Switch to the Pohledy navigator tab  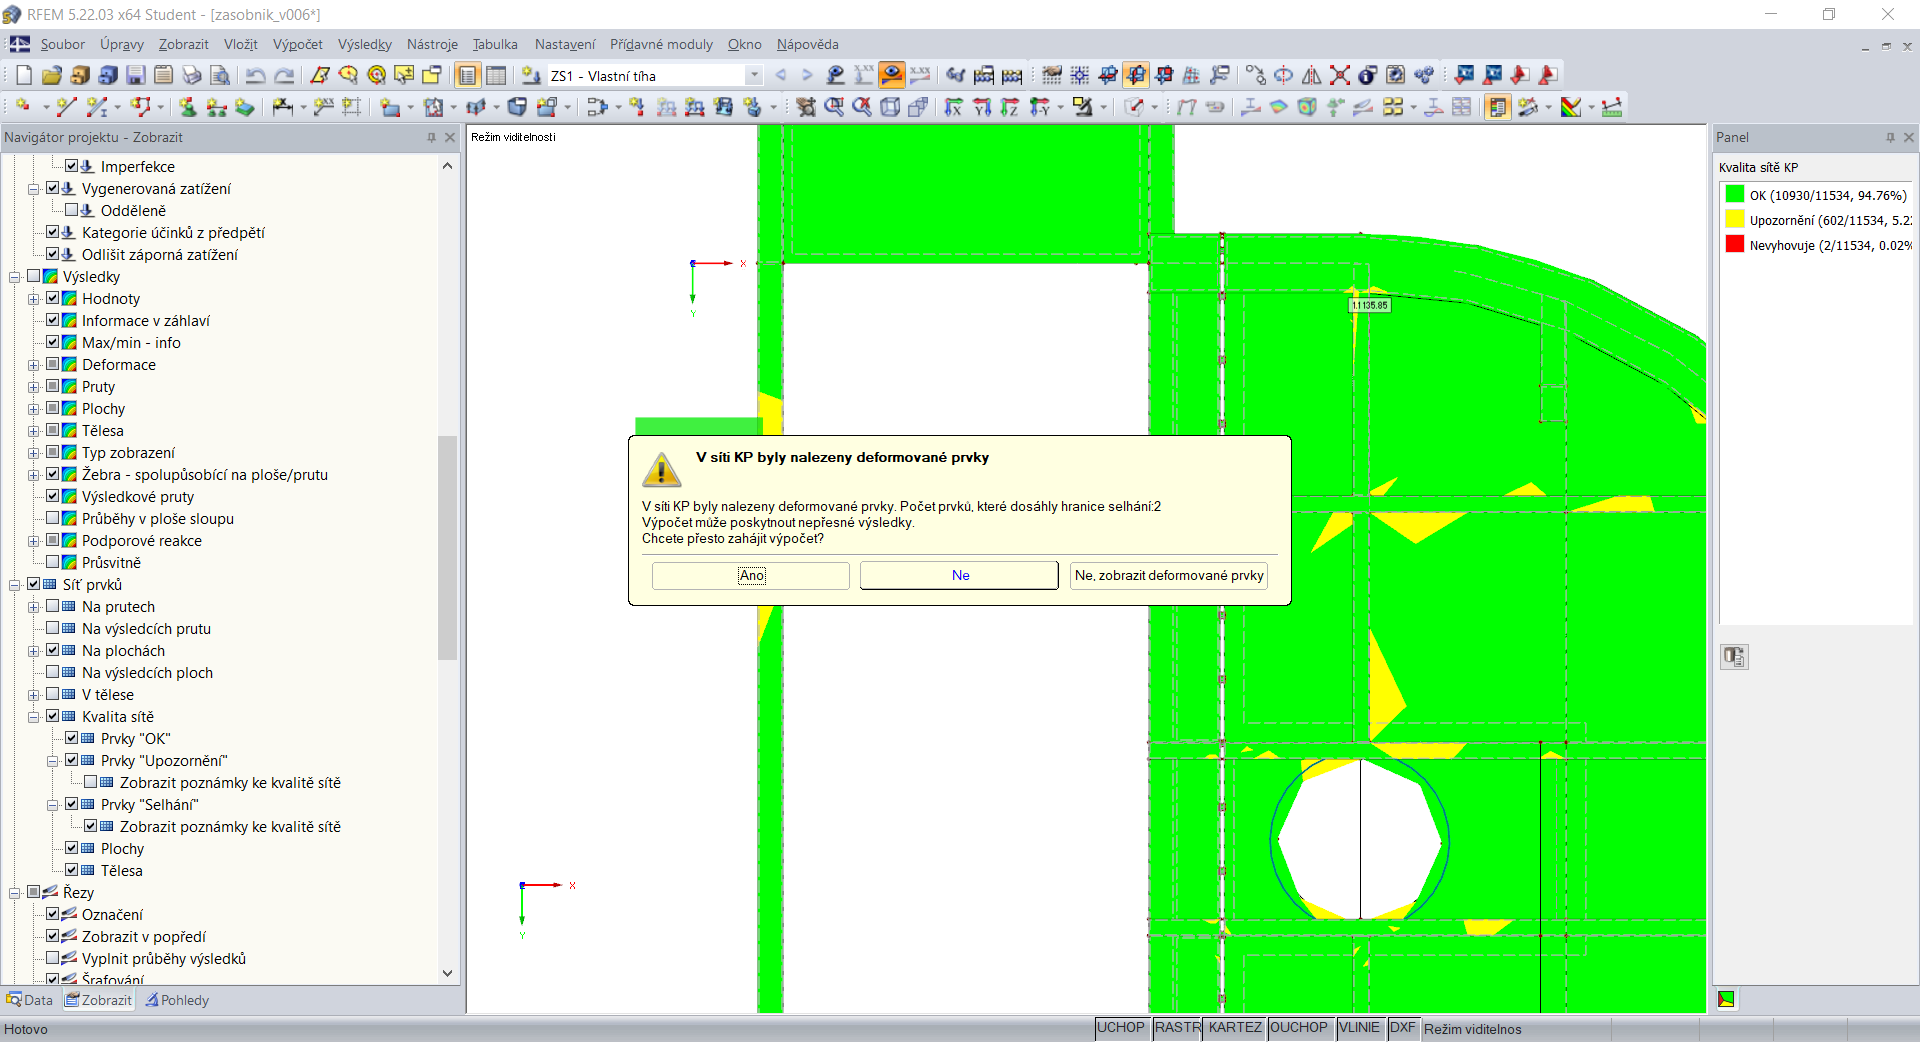177,1000
